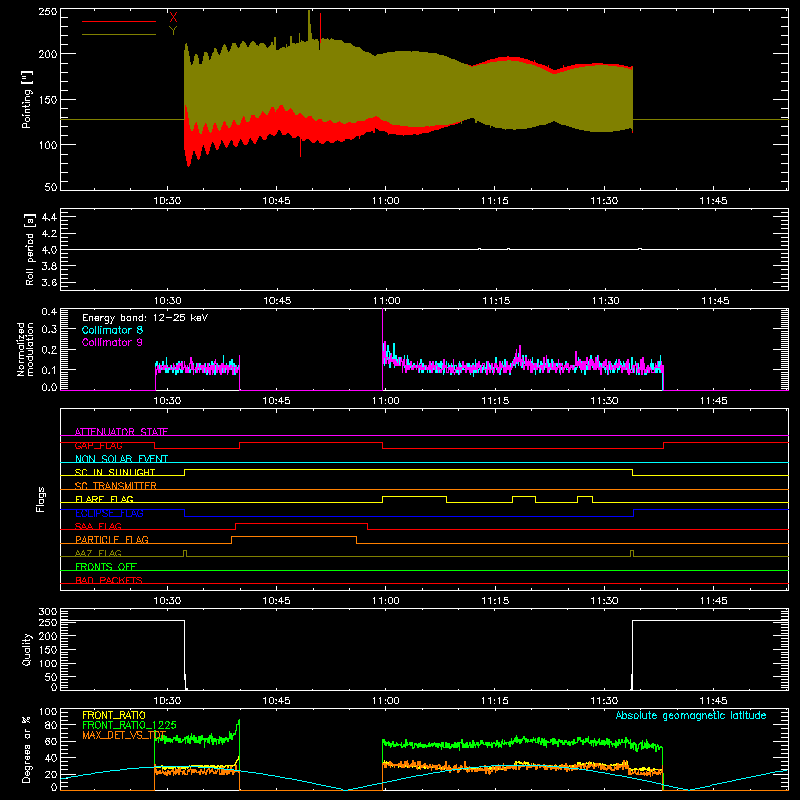Click the 11:15 time label under the modulation plot

click(x=495, y=401)
